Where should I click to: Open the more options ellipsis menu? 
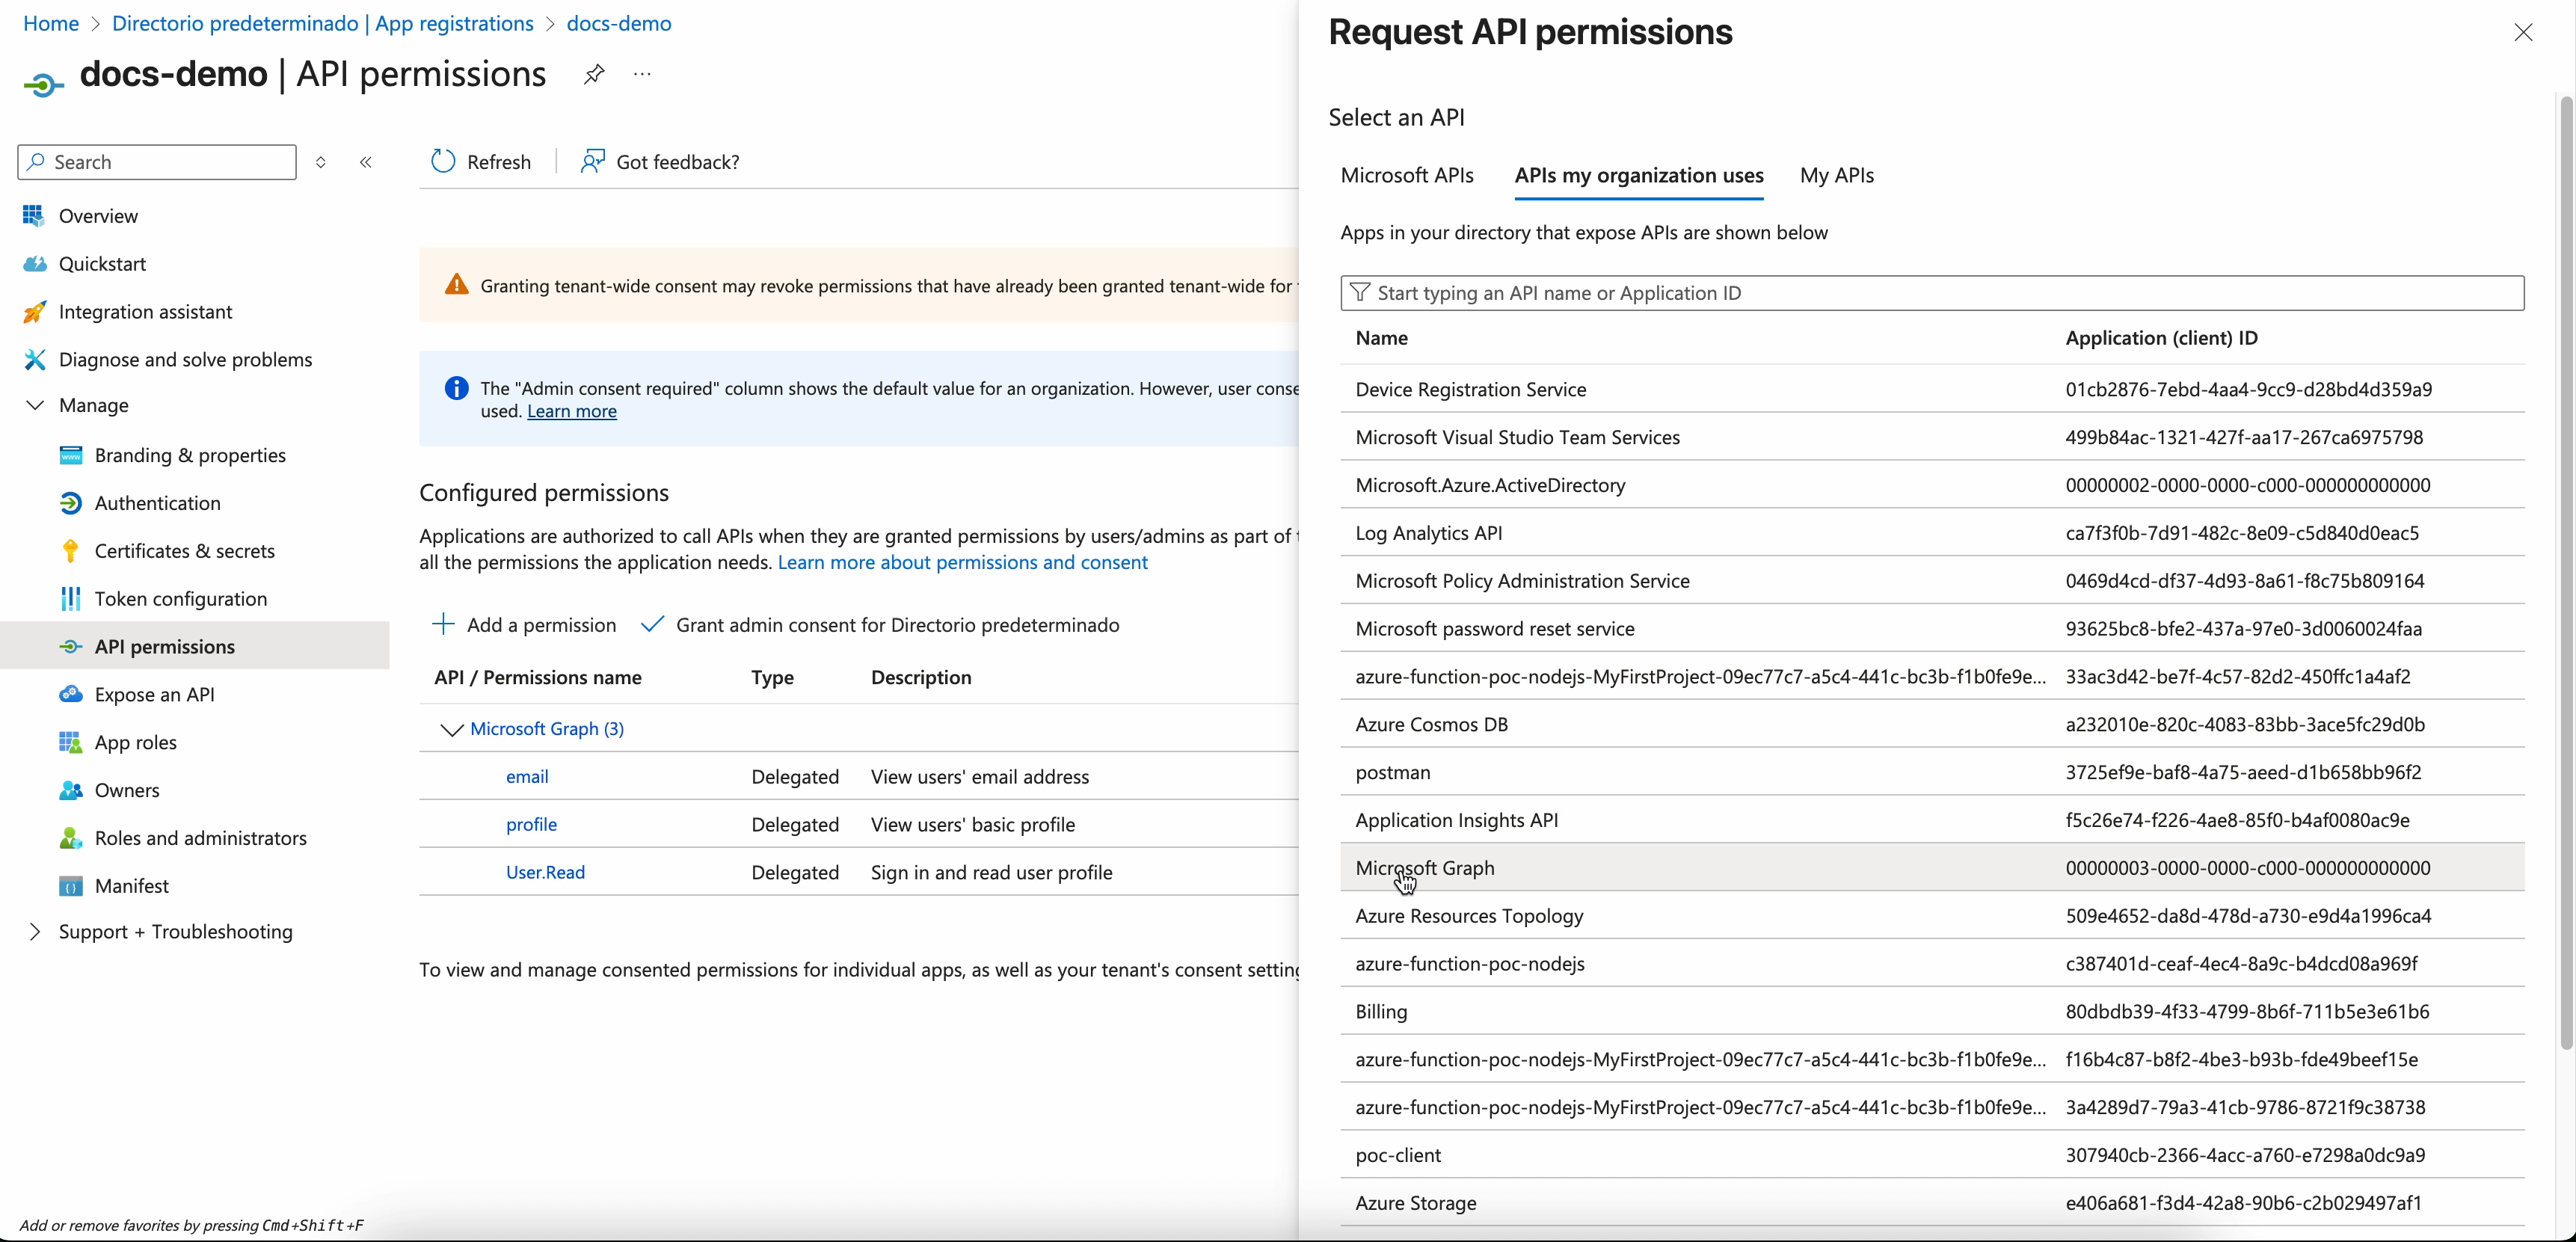[641, 73]
